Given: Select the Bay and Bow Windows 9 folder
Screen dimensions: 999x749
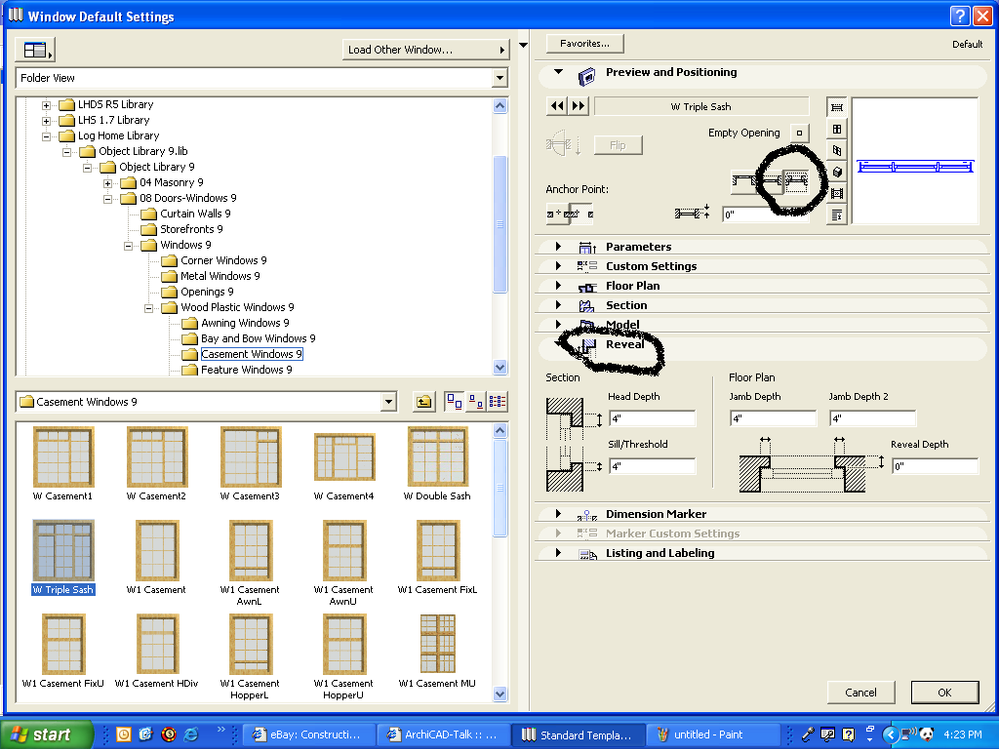Looking at the screenshot, I should pyautogui.click(x=258, y=339).
